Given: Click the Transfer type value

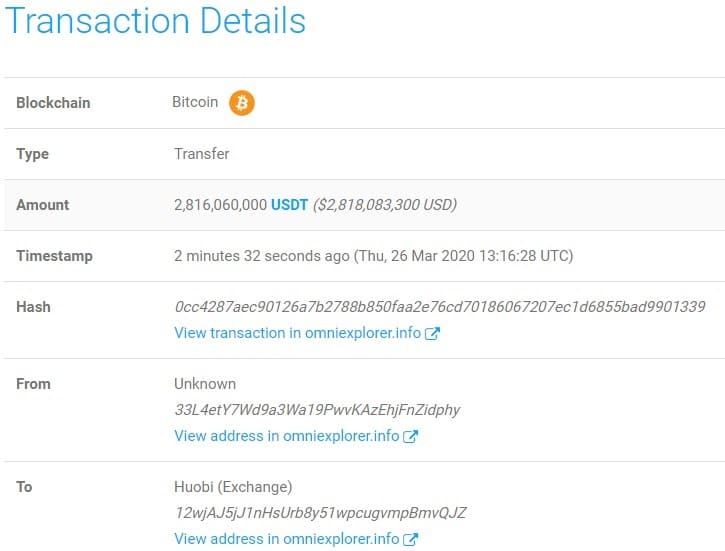Looking at the screenshot, I should coord(201,154).
